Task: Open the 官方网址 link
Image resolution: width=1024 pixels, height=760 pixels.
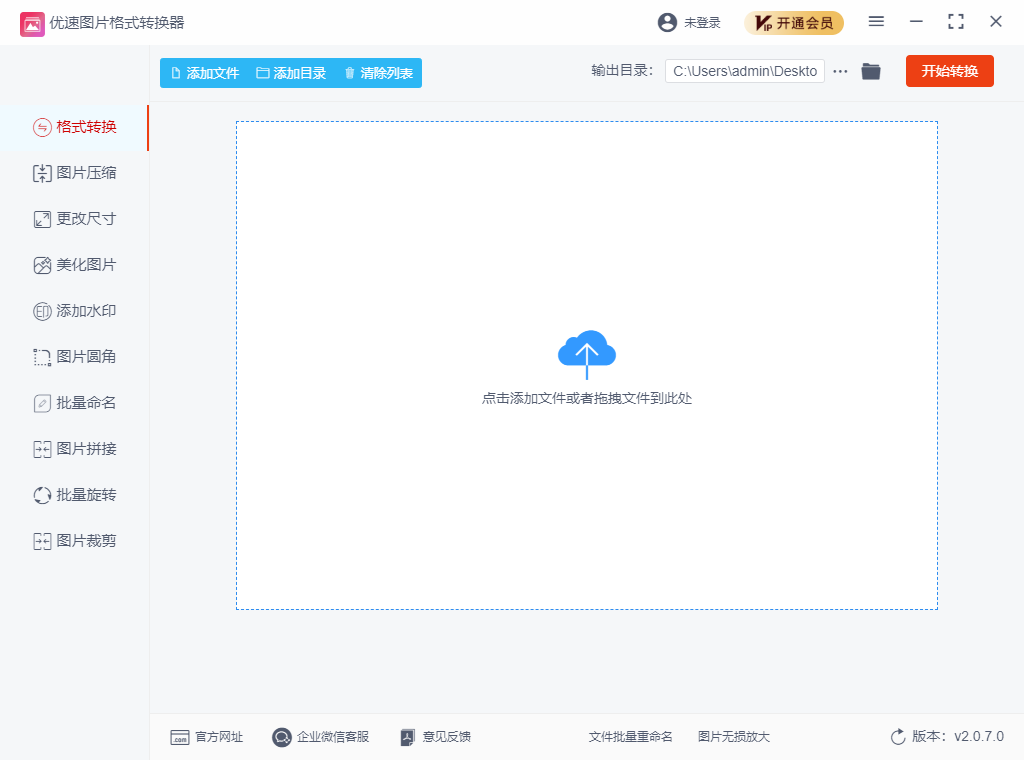Action: [x=206, y=737]
